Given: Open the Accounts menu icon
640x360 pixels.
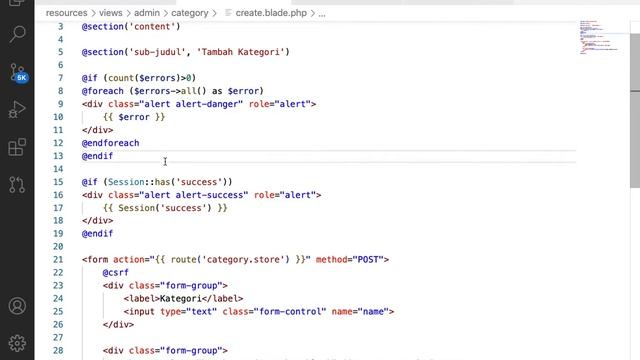Looking at the screenshot, I should [x=17, y=306].
